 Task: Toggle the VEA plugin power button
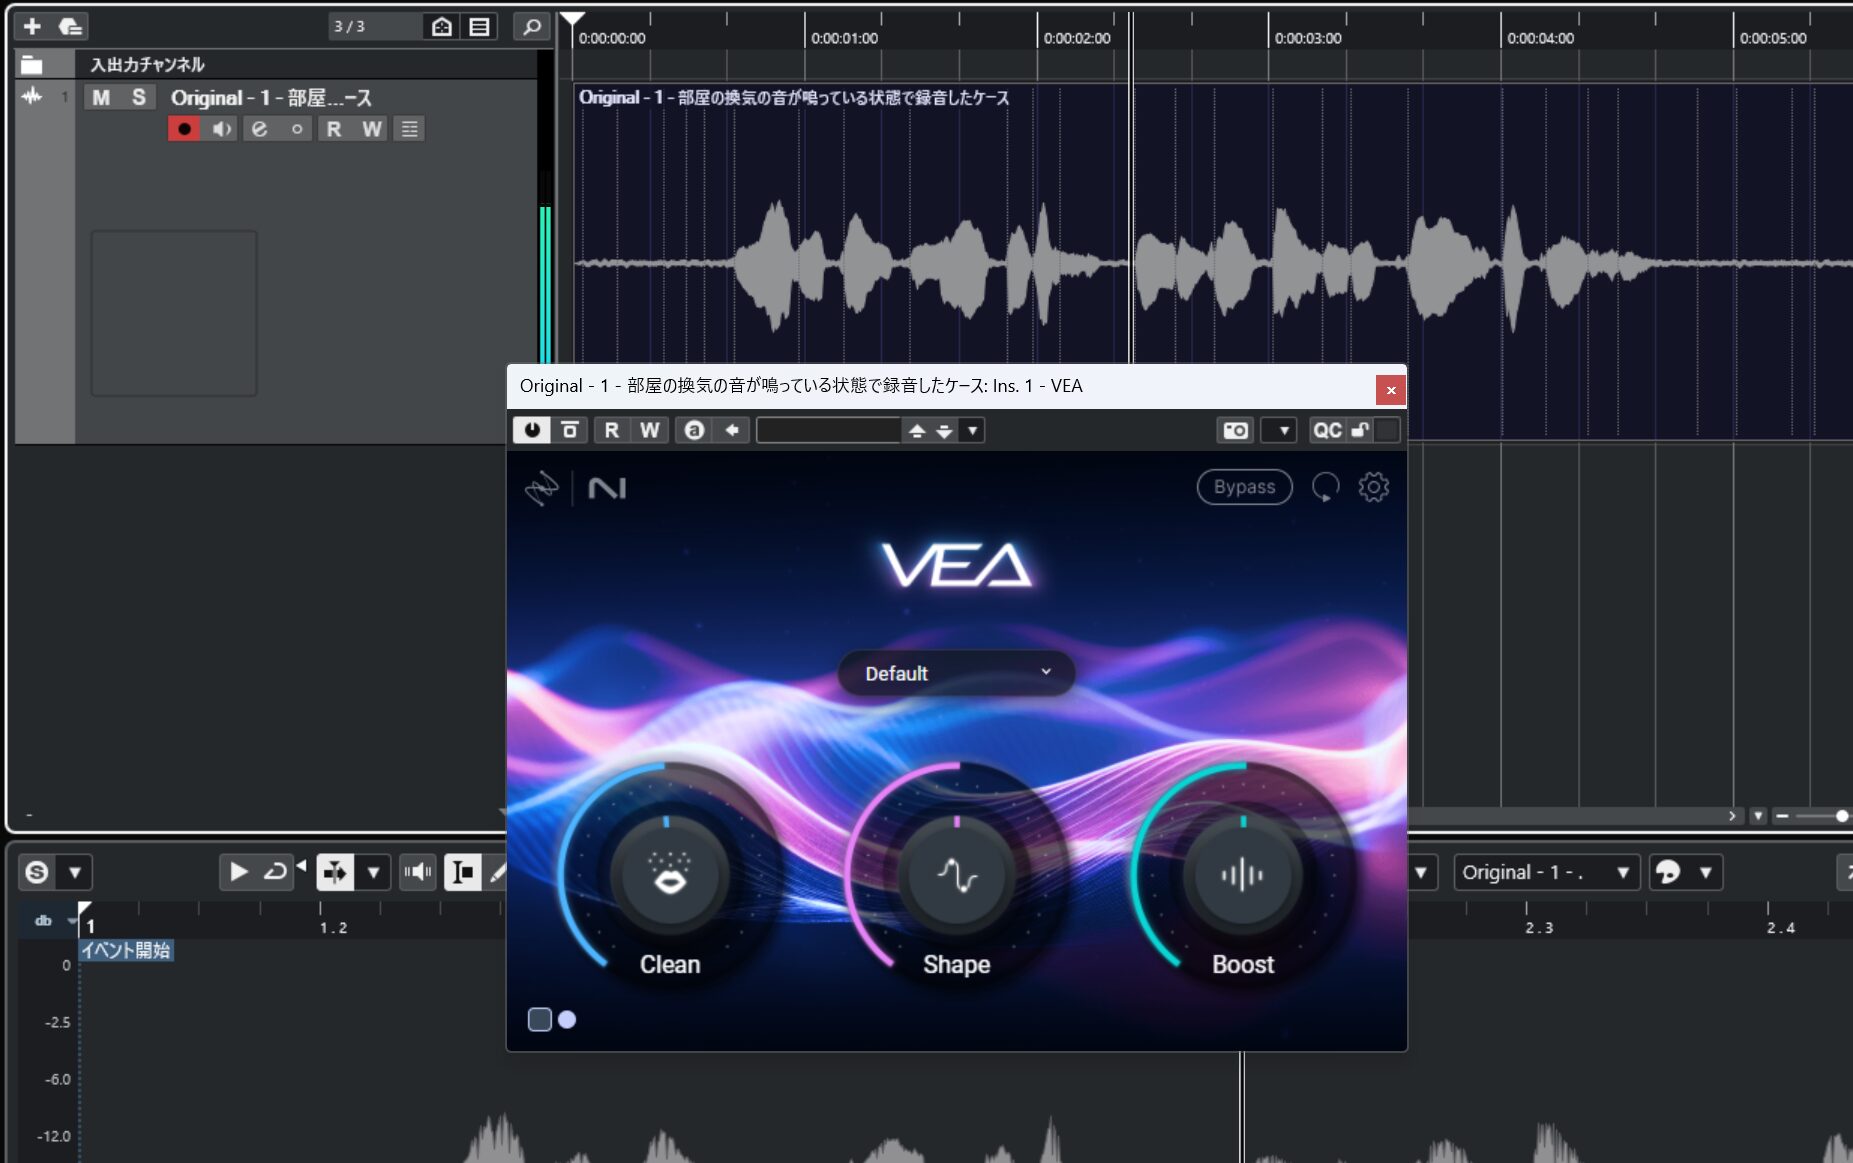pos(532,430)
